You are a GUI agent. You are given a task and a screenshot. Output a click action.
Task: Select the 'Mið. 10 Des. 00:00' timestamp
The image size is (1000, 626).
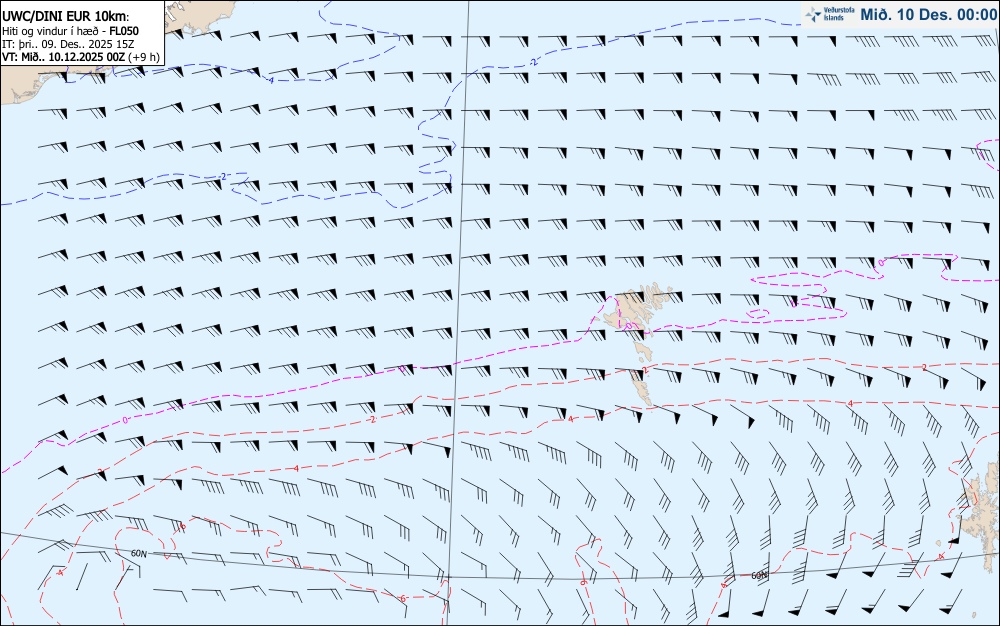[x=929, y=14]
